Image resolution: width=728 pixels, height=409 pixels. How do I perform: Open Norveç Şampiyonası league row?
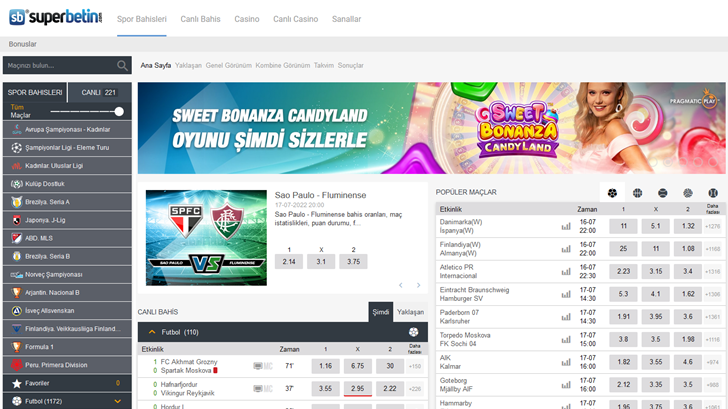point(67,274)
